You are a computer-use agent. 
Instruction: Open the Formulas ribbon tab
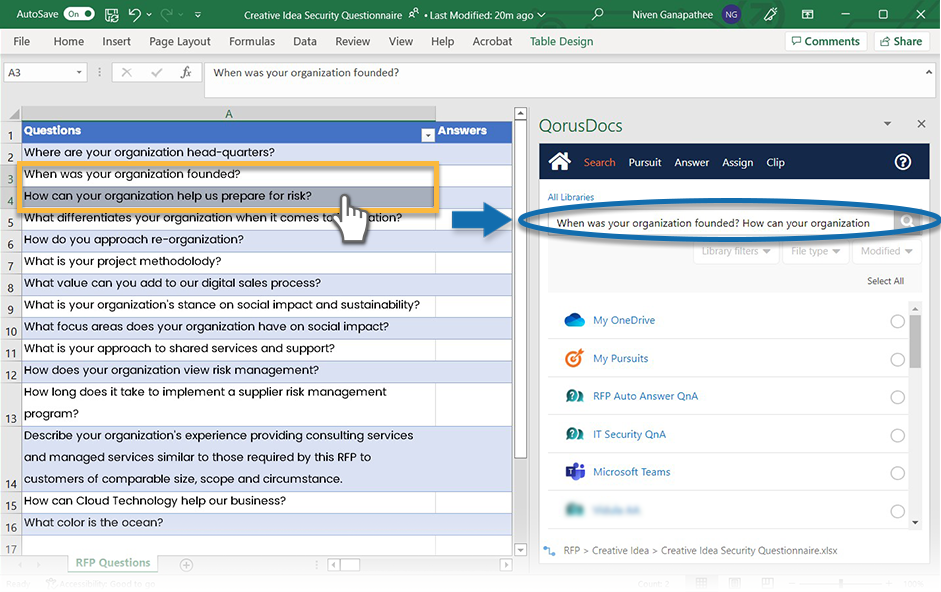tap(252, 42)
